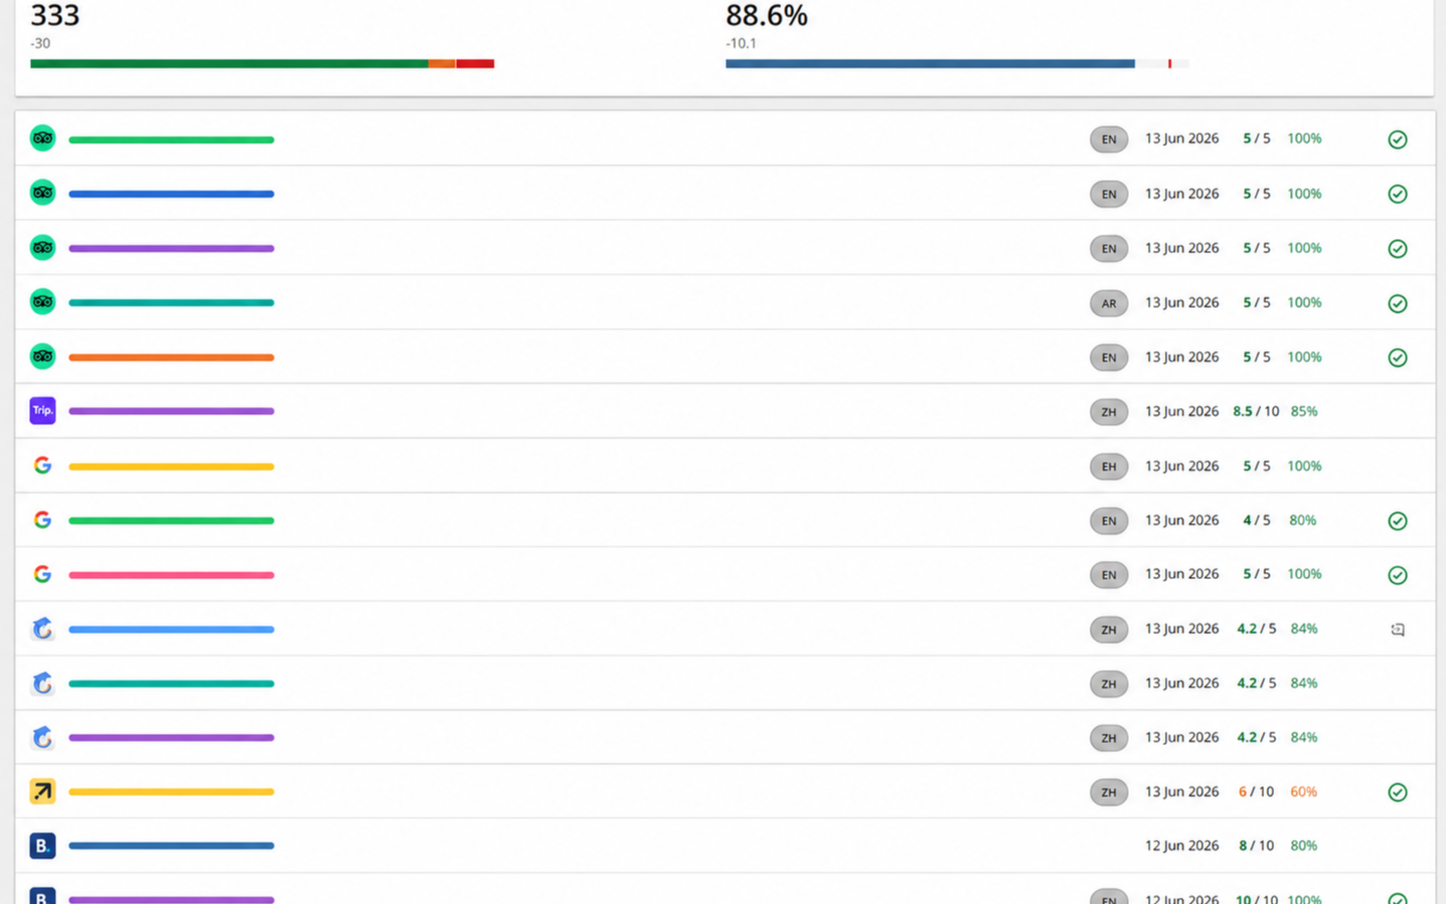Screen dimensions: 1446x904
Task: Open the purple-titled review beside the dolphin icon
Action: [725, 738]
